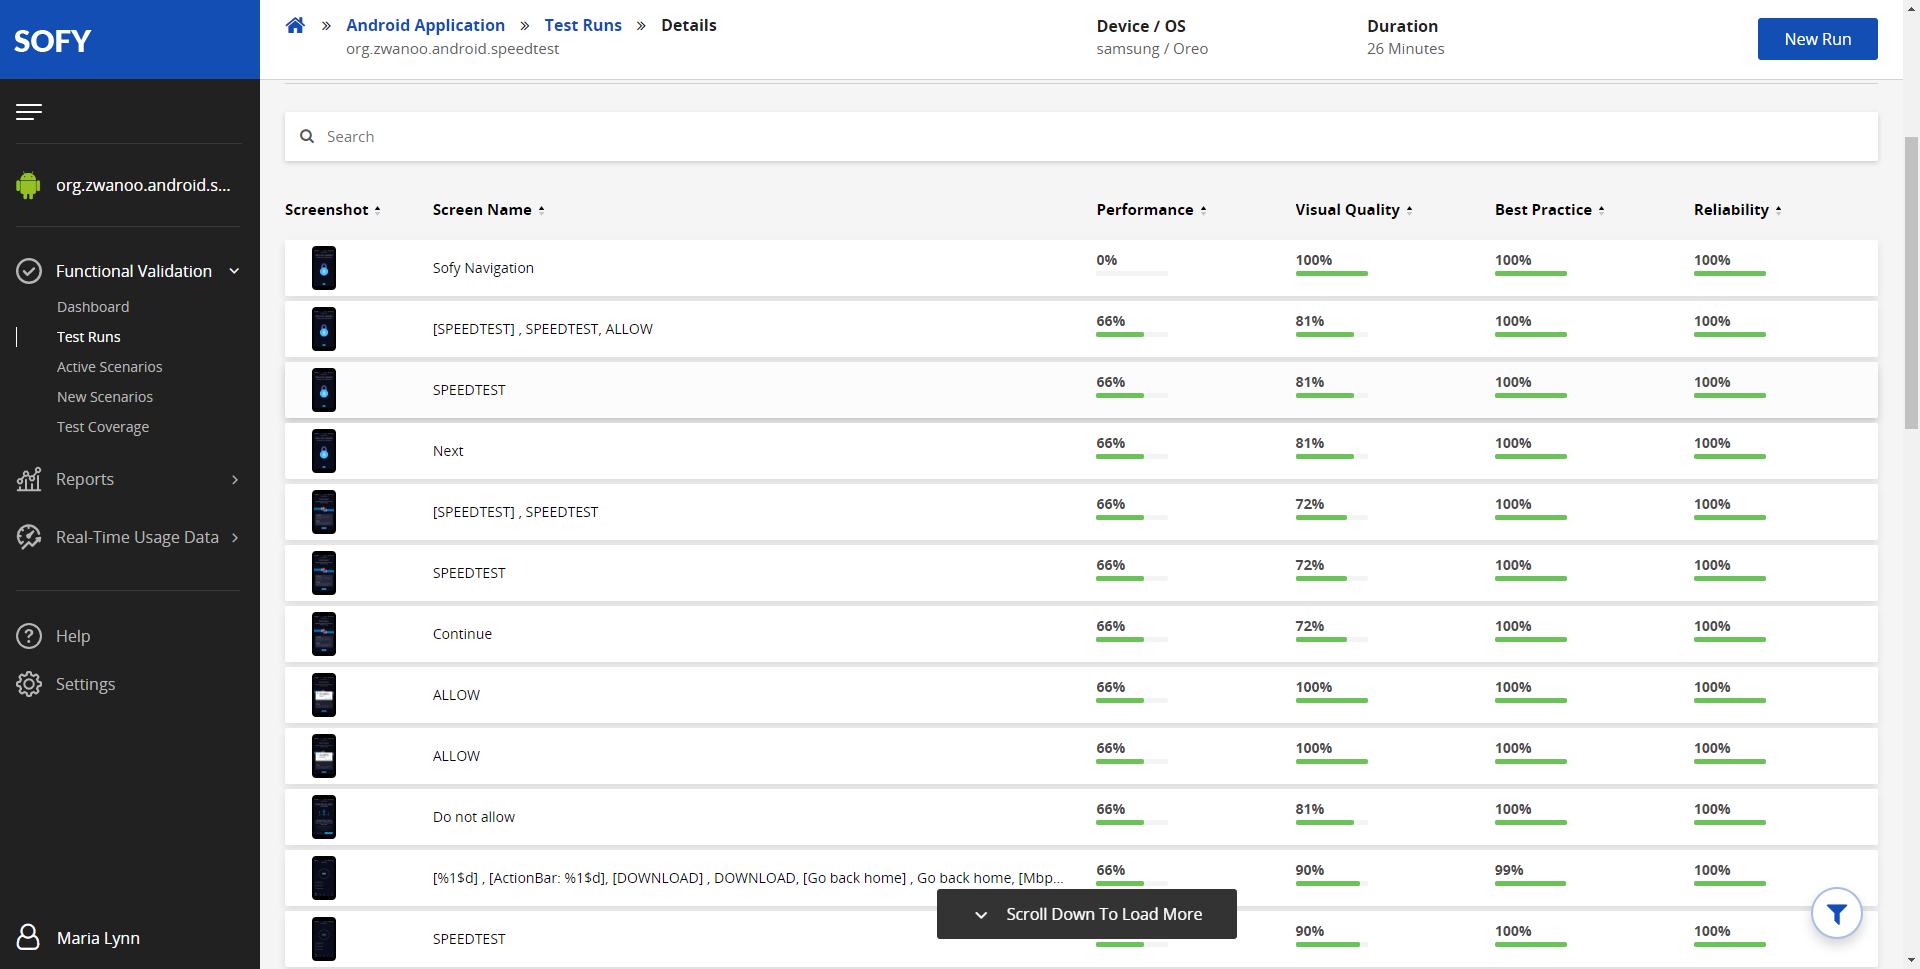The width and height of the screenshot is (1920, 969).
Task: Click the Help question mark icon
Action: (29, 636)
